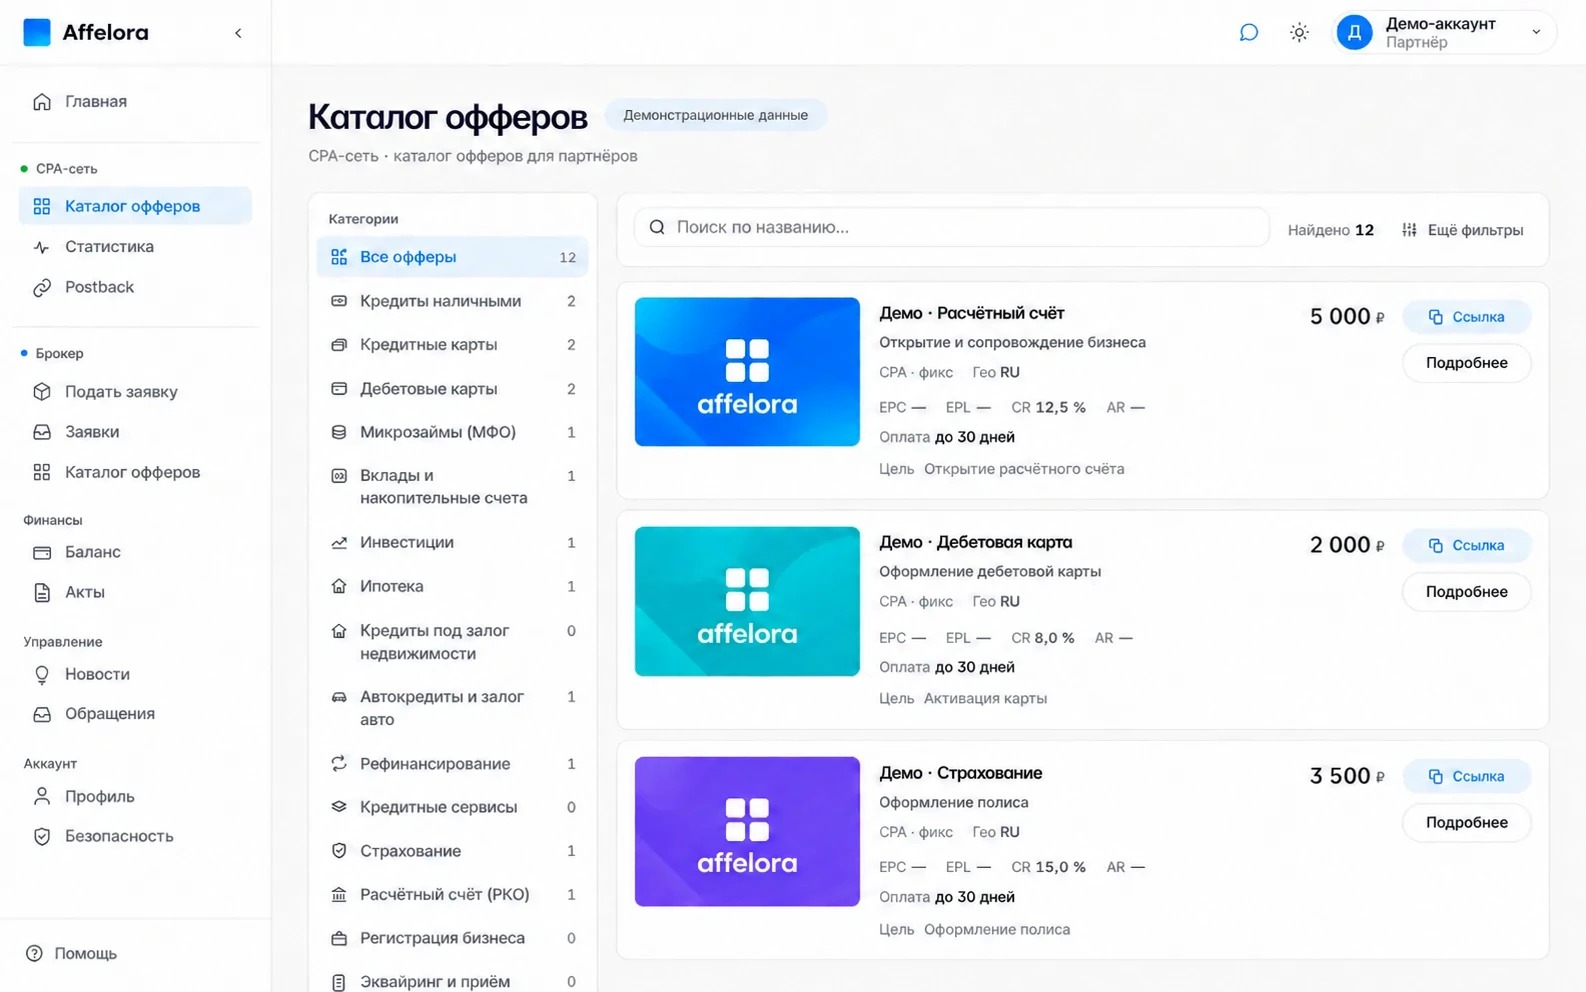Copy Ссылка for Демо Дебетовая карта
This screenshot has height=992, width=1586.
coord(1466,546)
